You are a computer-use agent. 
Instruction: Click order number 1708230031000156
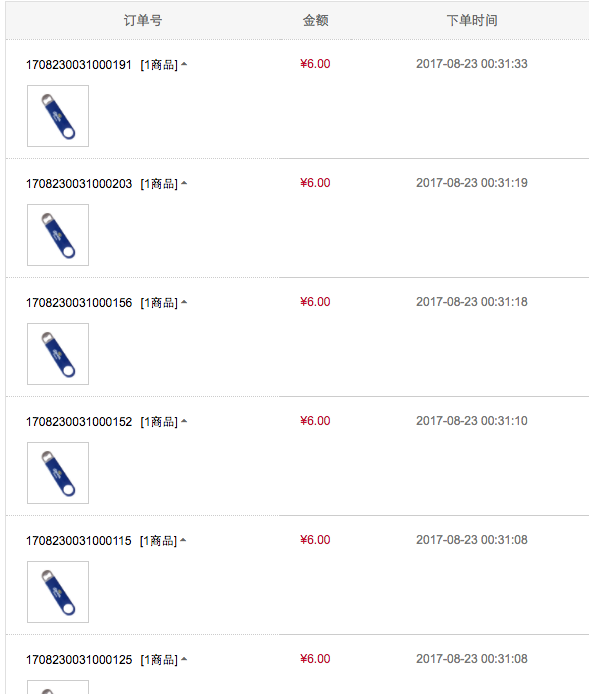(x=79, y=303)
